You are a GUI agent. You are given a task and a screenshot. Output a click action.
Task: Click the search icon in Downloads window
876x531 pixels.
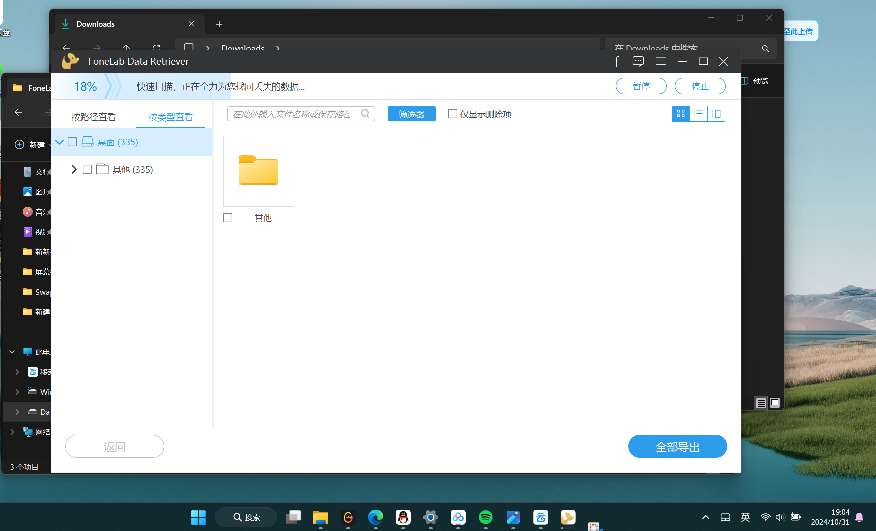click(765, 49)
